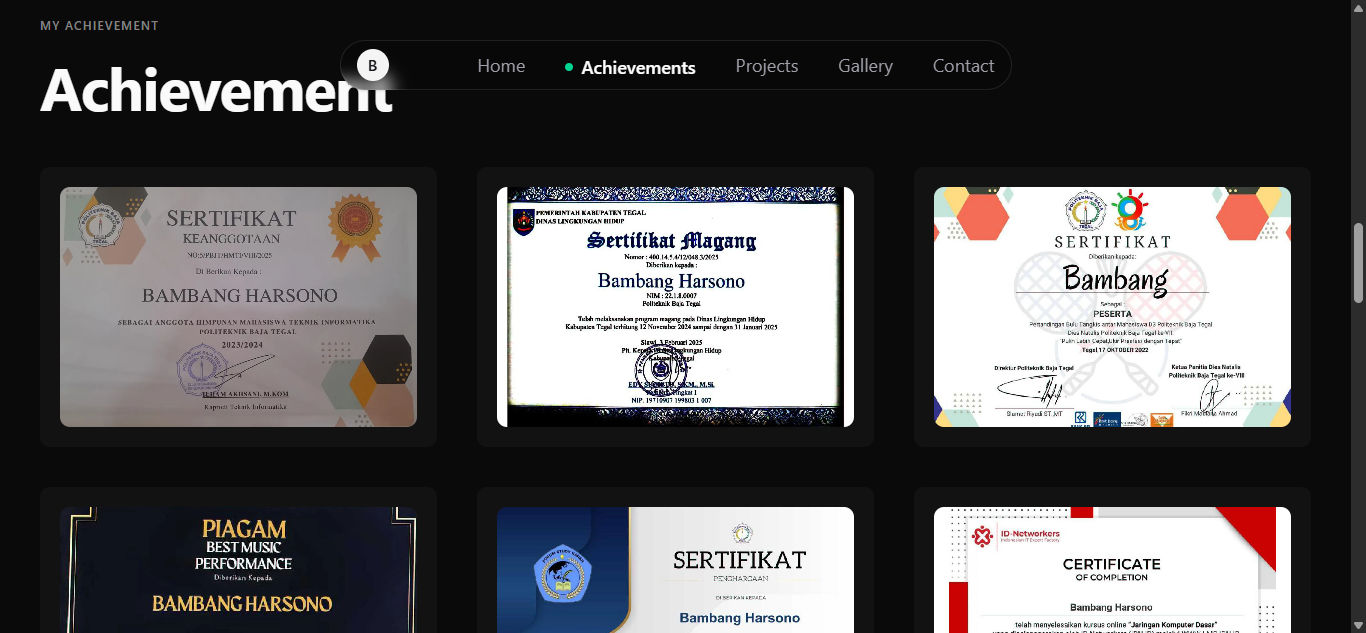Image resolution: width=1366 pixels, height=633 pixels.
Task: Click the green active-page indicator dot
Action: (x=570, y=68)
